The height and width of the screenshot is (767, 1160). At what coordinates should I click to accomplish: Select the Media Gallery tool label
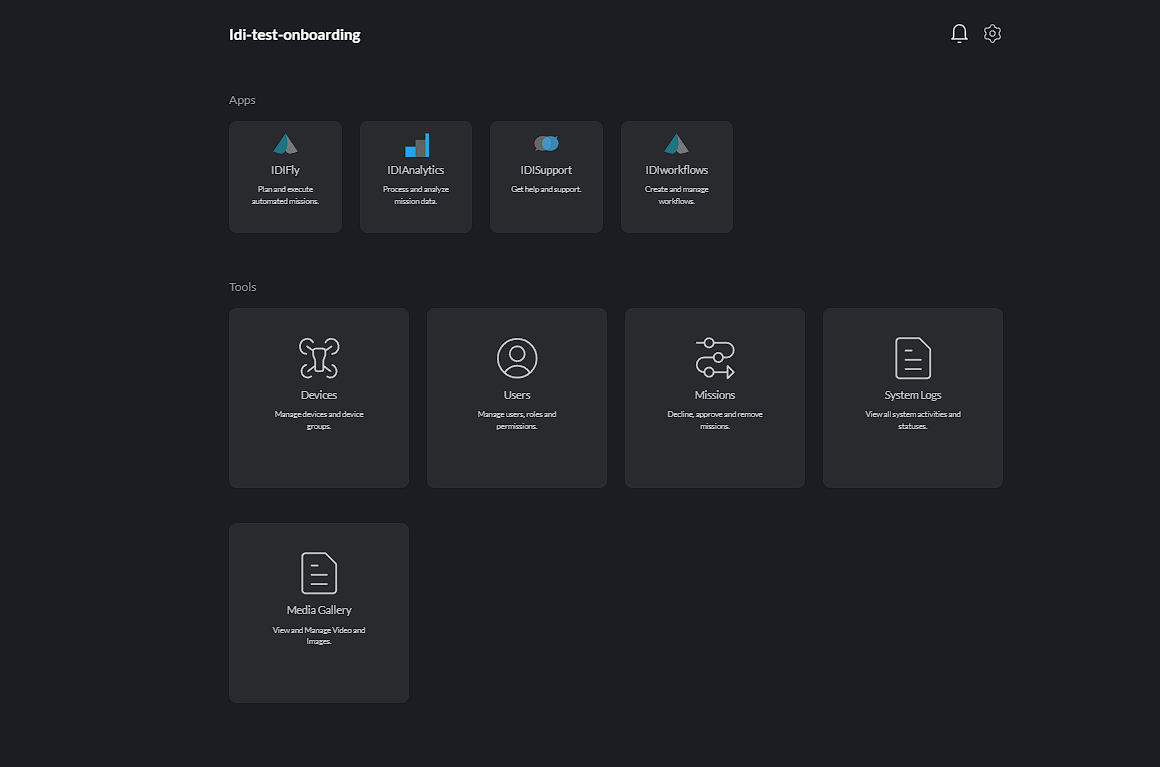319,610
